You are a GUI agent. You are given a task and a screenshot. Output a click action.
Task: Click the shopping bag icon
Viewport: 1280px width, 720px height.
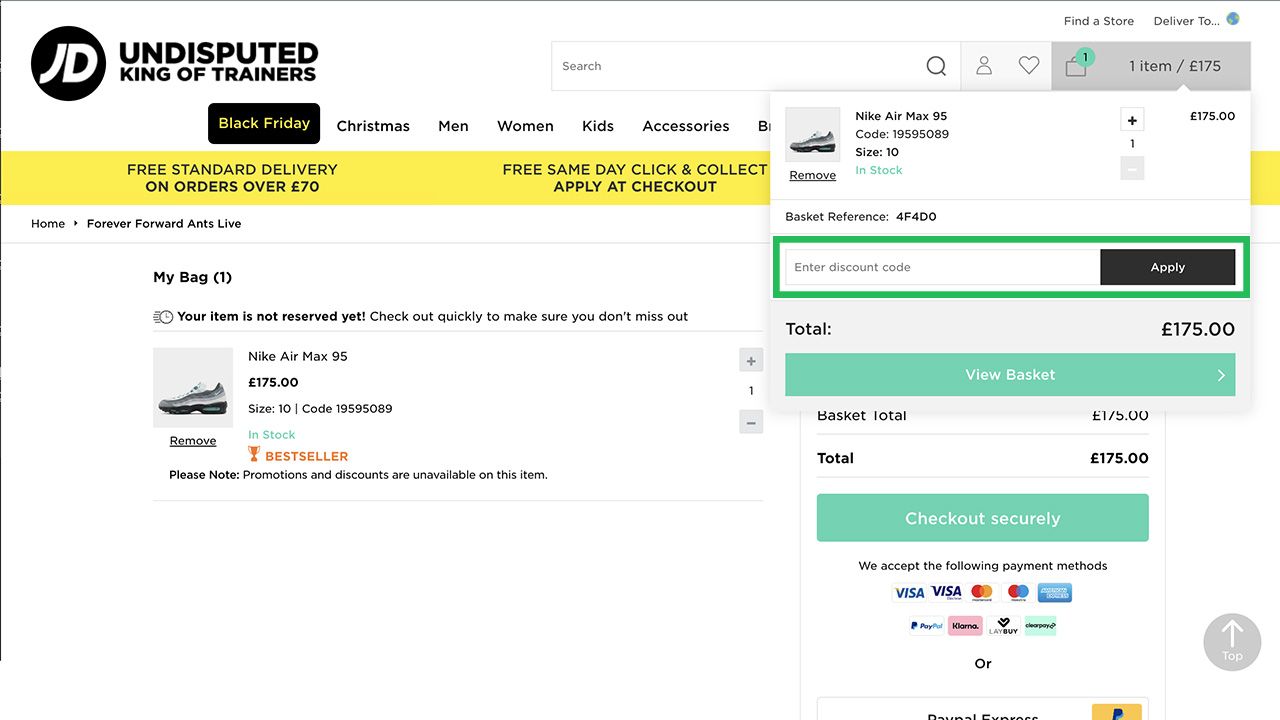click(x=1076, y=66)
